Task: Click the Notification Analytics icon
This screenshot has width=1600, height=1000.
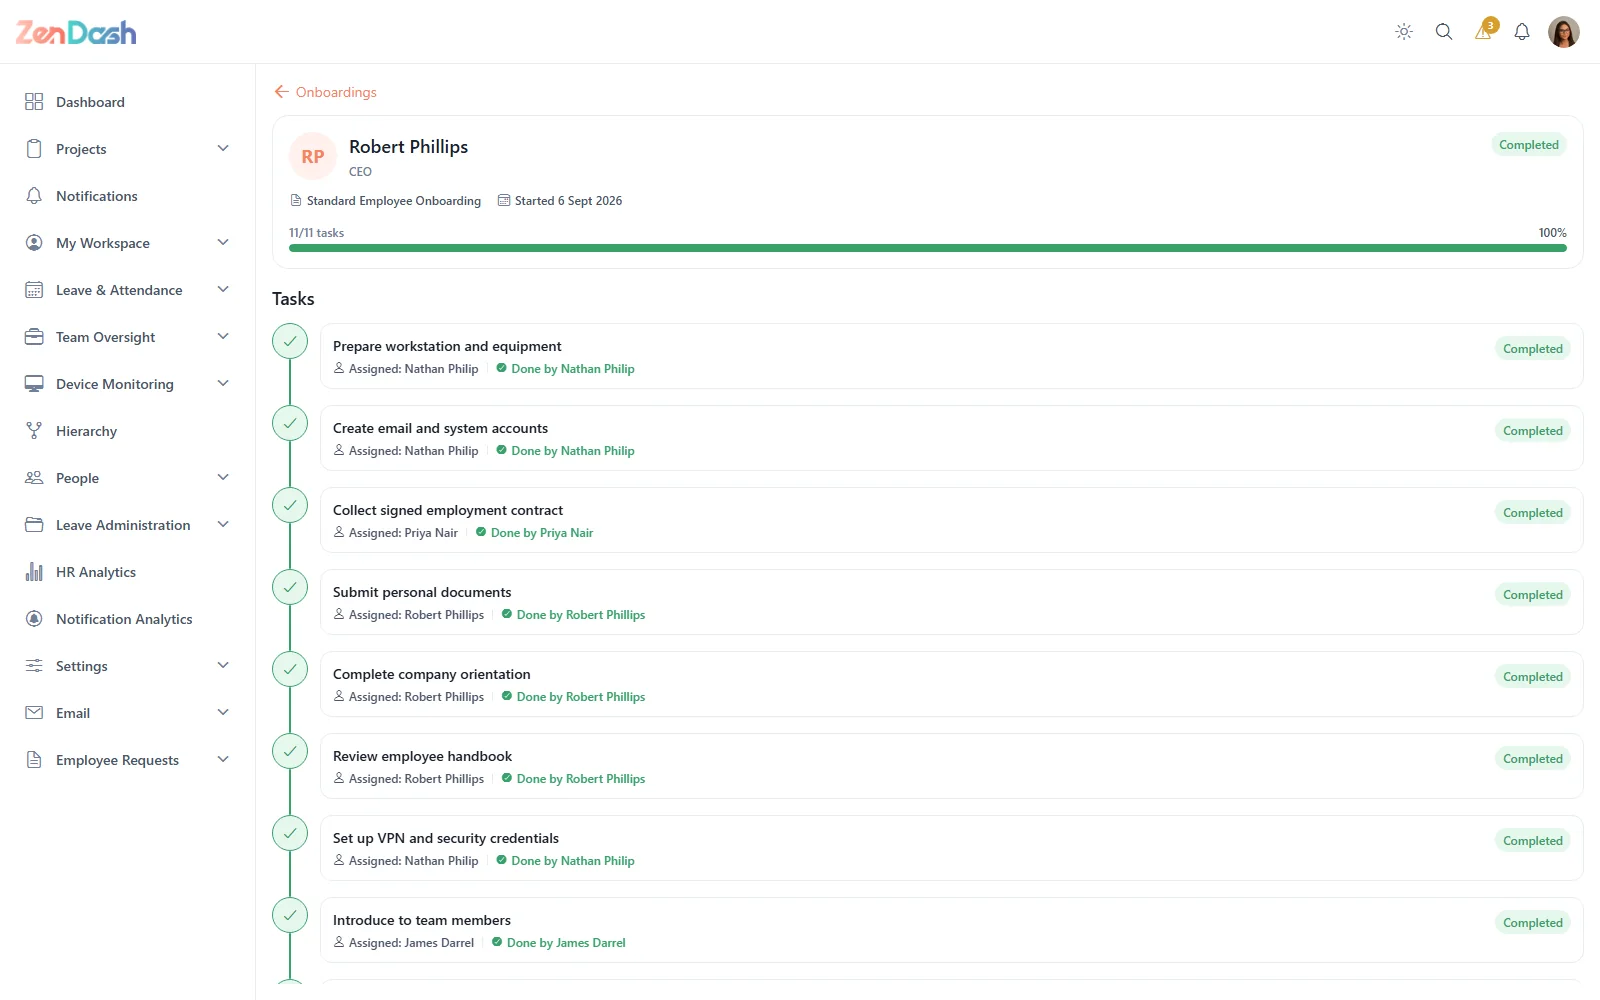Action: [34, 619]
